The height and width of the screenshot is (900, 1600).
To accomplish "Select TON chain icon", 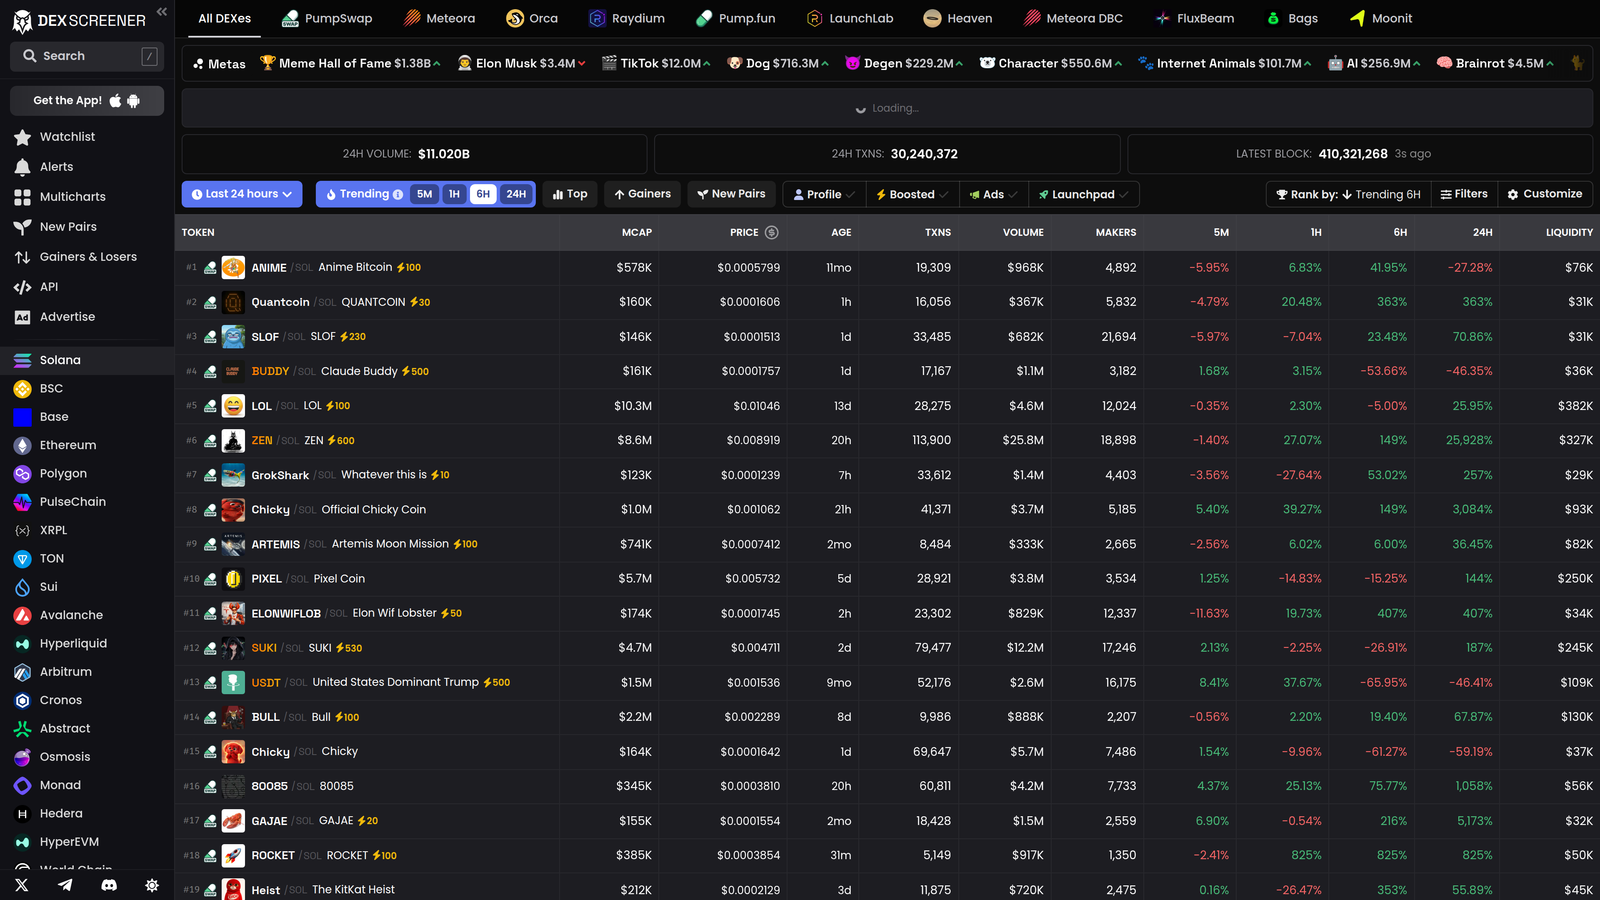I will pos(22,559).
